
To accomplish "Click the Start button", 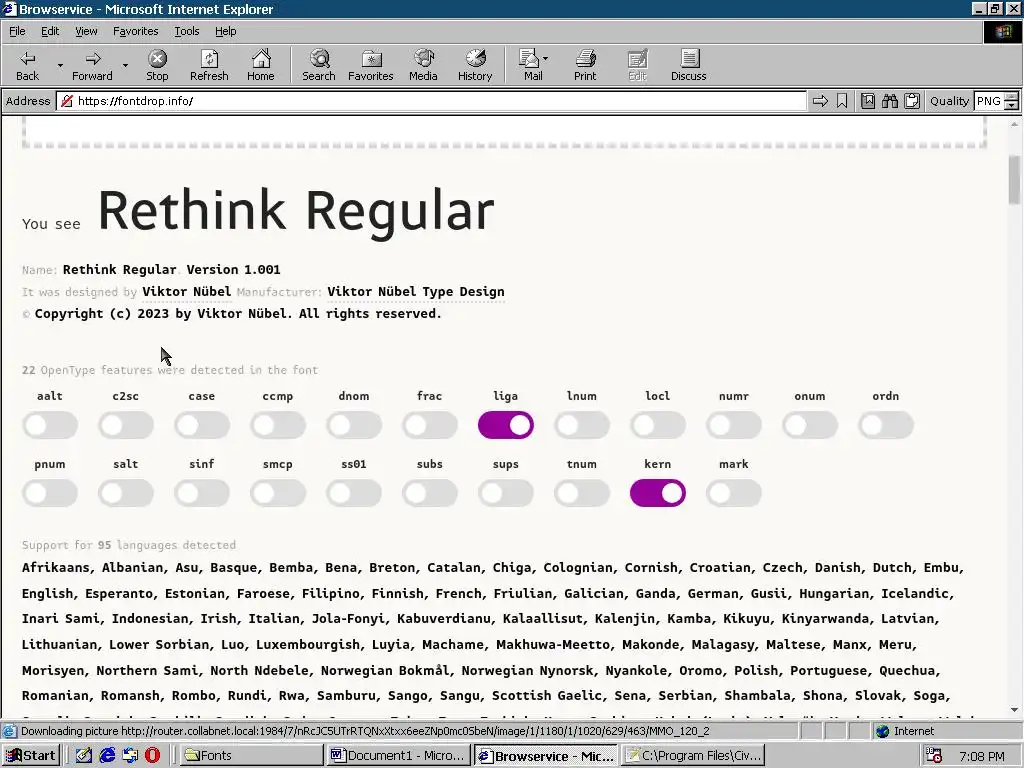I will (x=31, y=756).
